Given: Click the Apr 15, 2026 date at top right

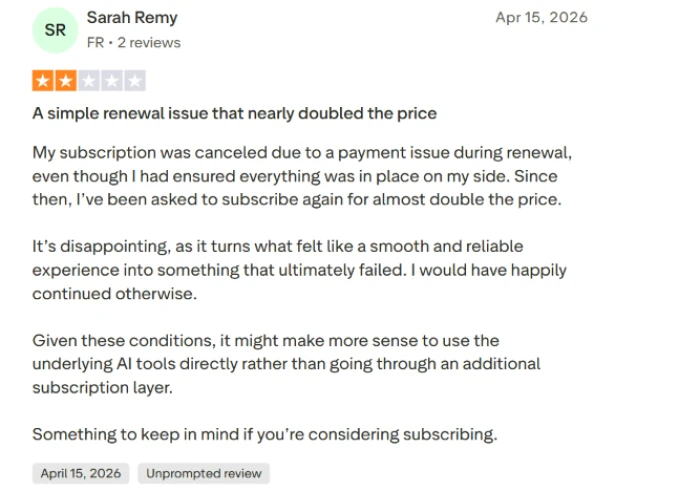Looking at the screenshot, I should (x=542, y=17).
